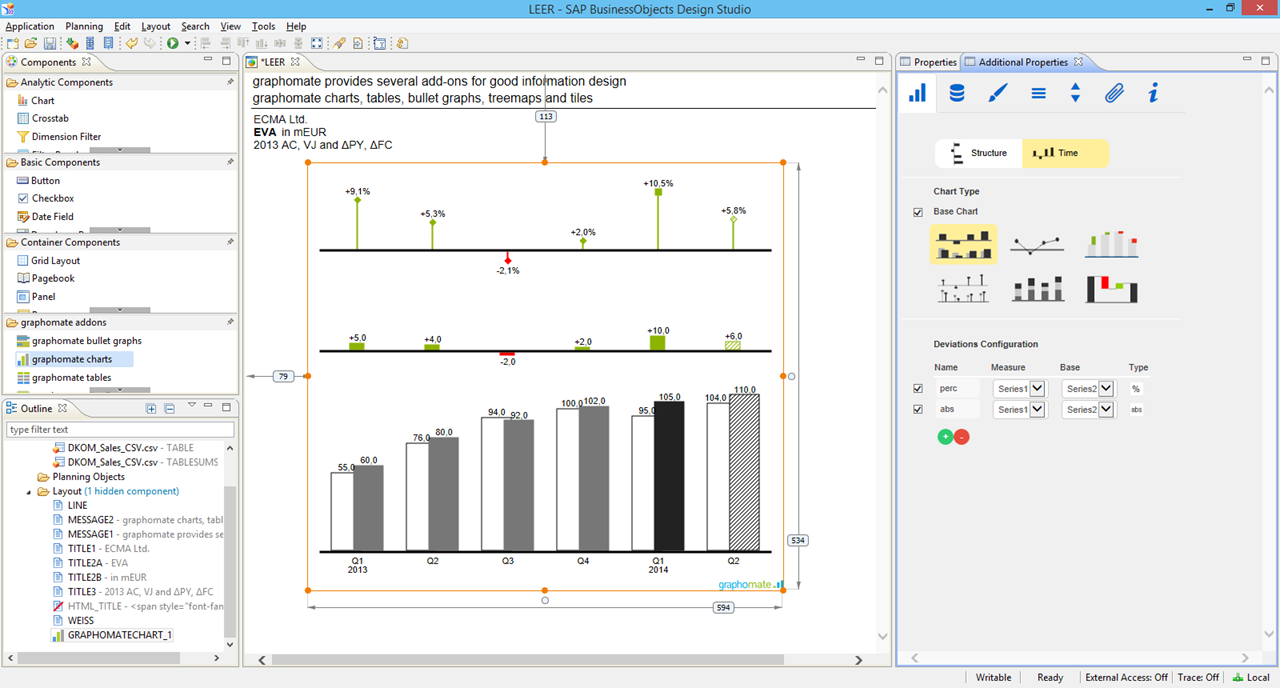The image size is (1280, 688).
Task: Select the Dimension Filter component
Action: tap(59, 136)
